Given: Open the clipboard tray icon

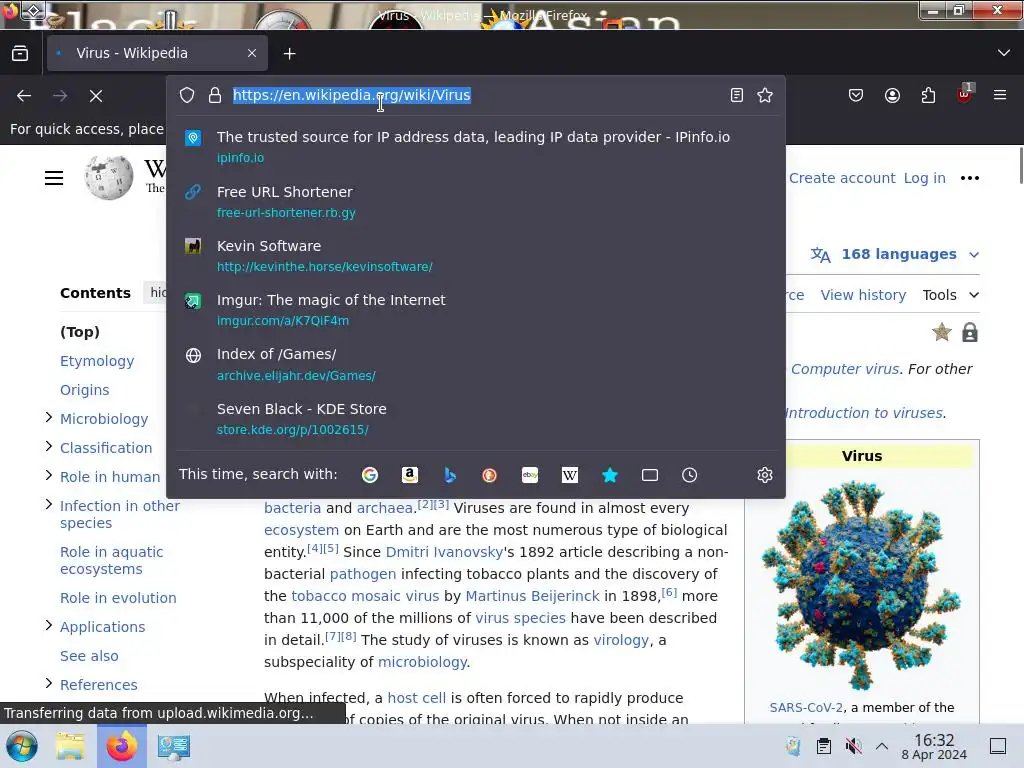Looking at the screenshot, I should coord(824,746).
